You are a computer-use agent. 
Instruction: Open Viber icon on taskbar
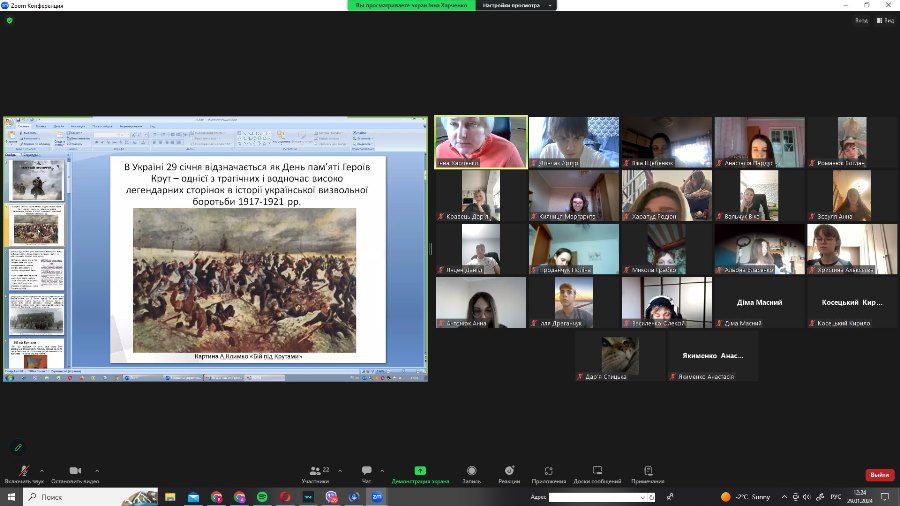(331, 497)
